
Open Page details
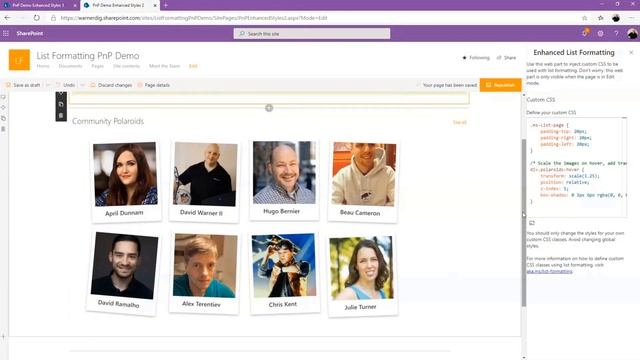[x=153, y=85]
